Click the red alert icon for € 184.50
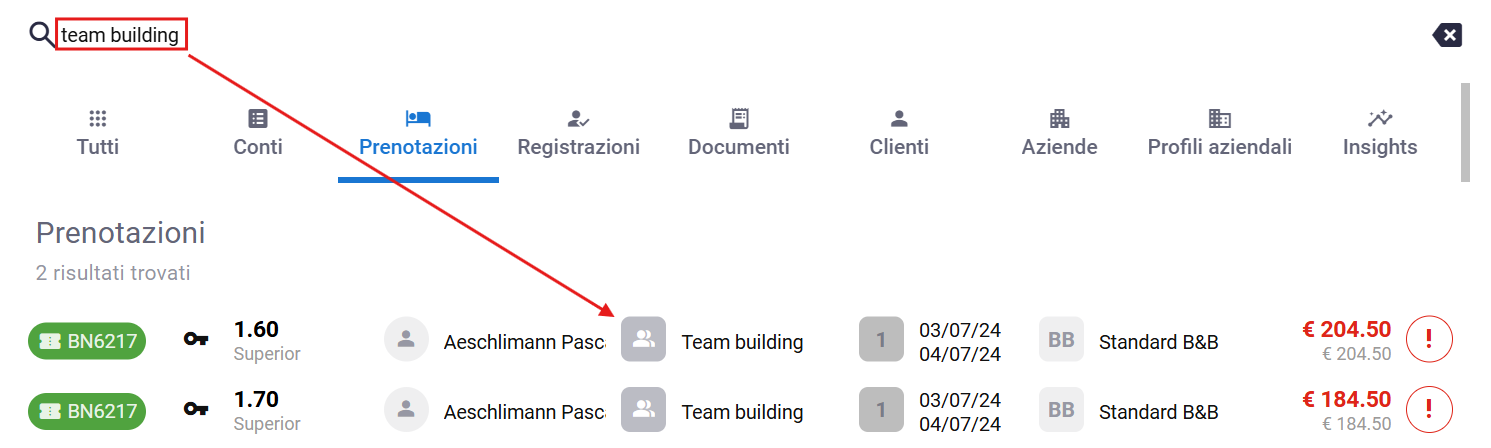Viewport: 1491px width, 448px height. [x=1429, y=410]
